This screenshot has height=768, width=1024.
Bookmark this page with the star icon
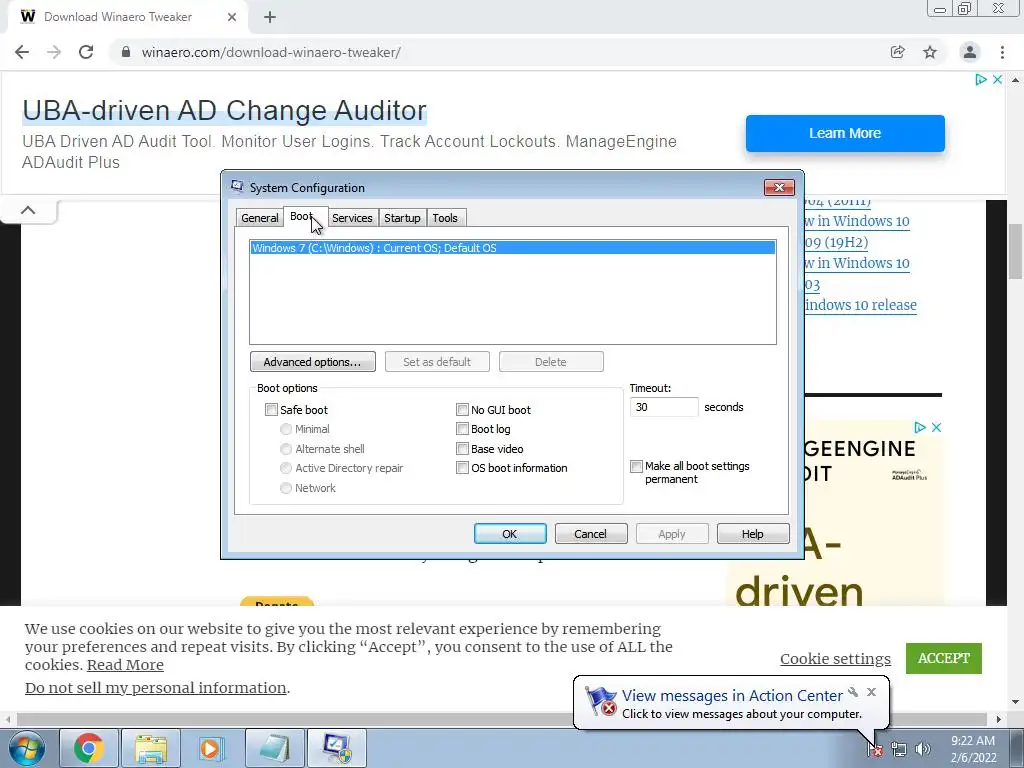(x=930, y=52)
